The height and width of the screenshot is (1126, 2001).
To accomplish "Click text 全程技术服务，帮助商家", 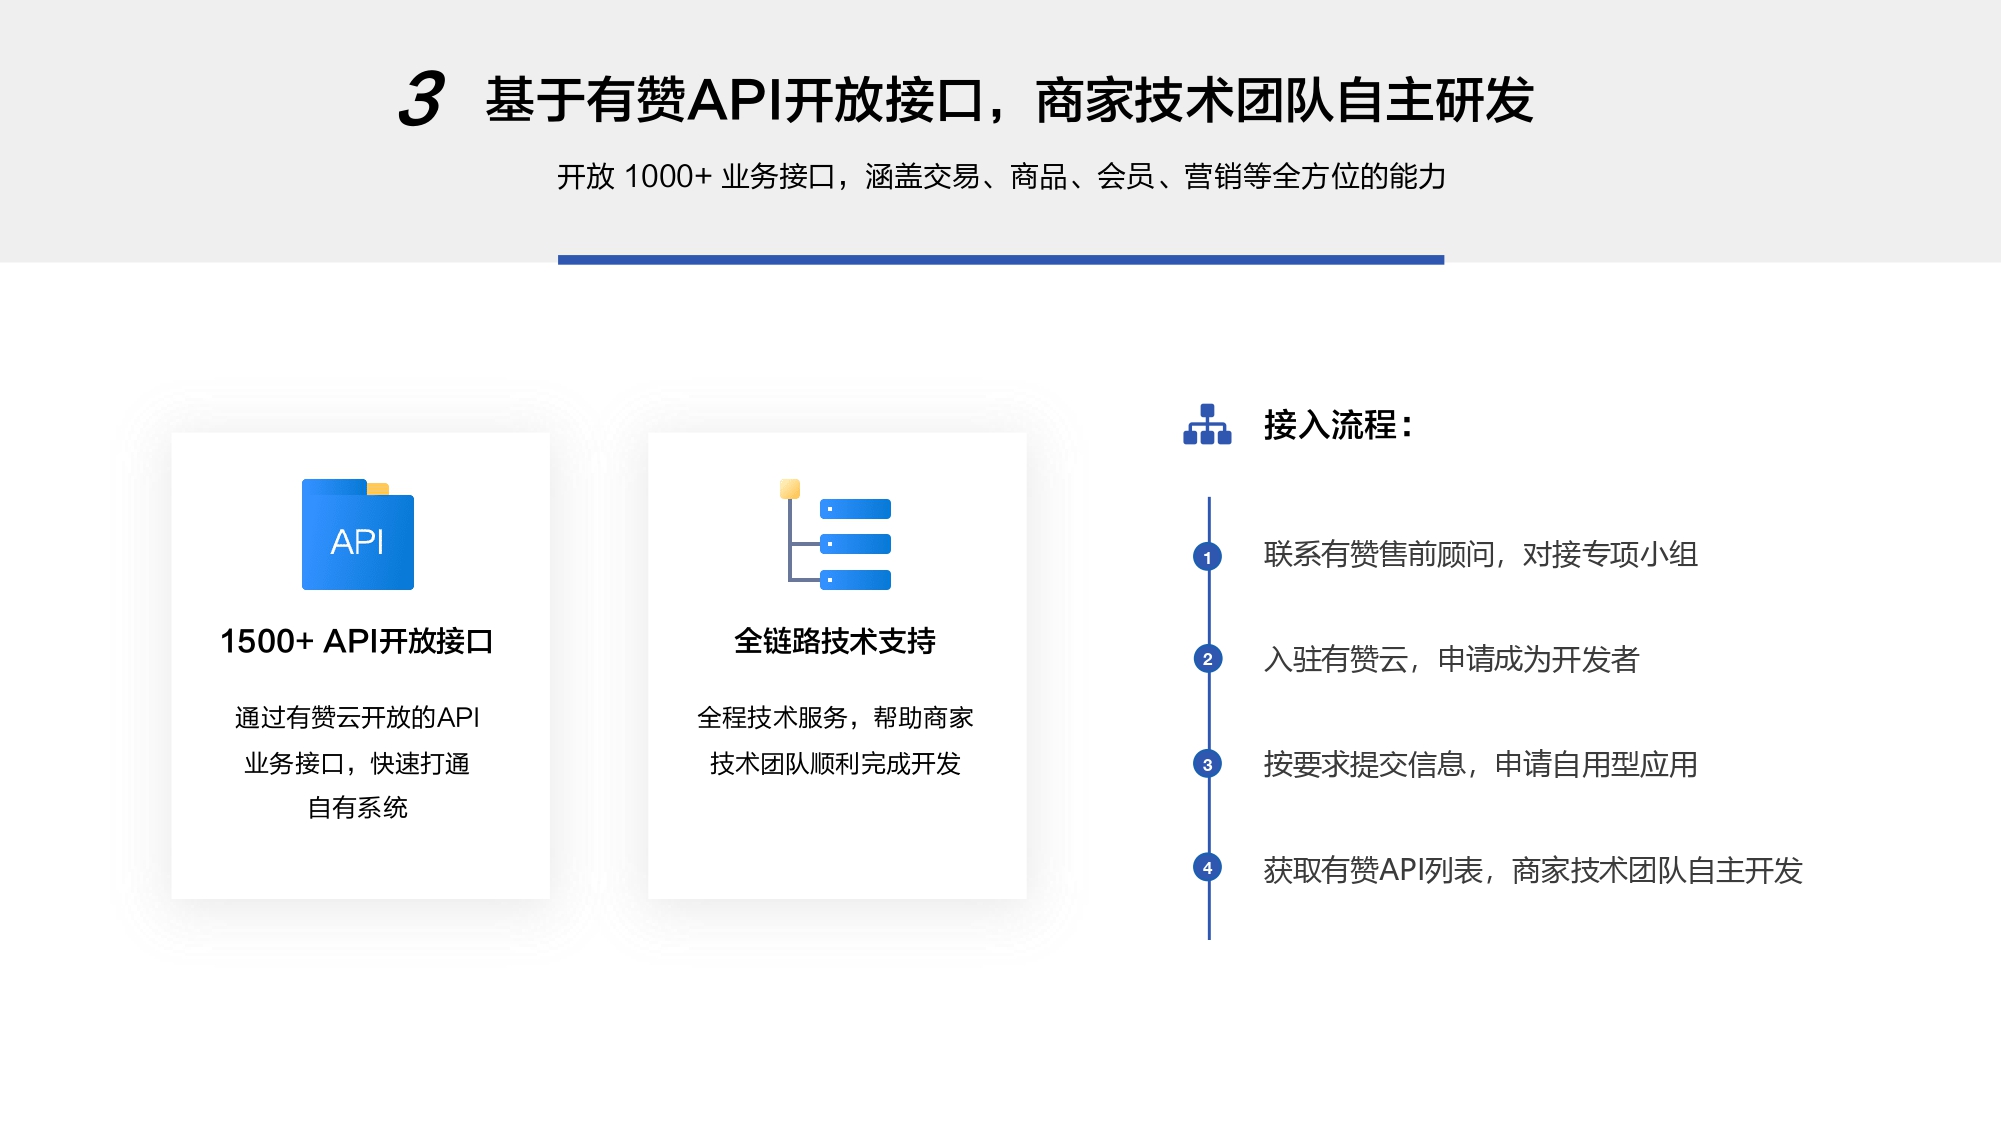I will coord(835,718).
